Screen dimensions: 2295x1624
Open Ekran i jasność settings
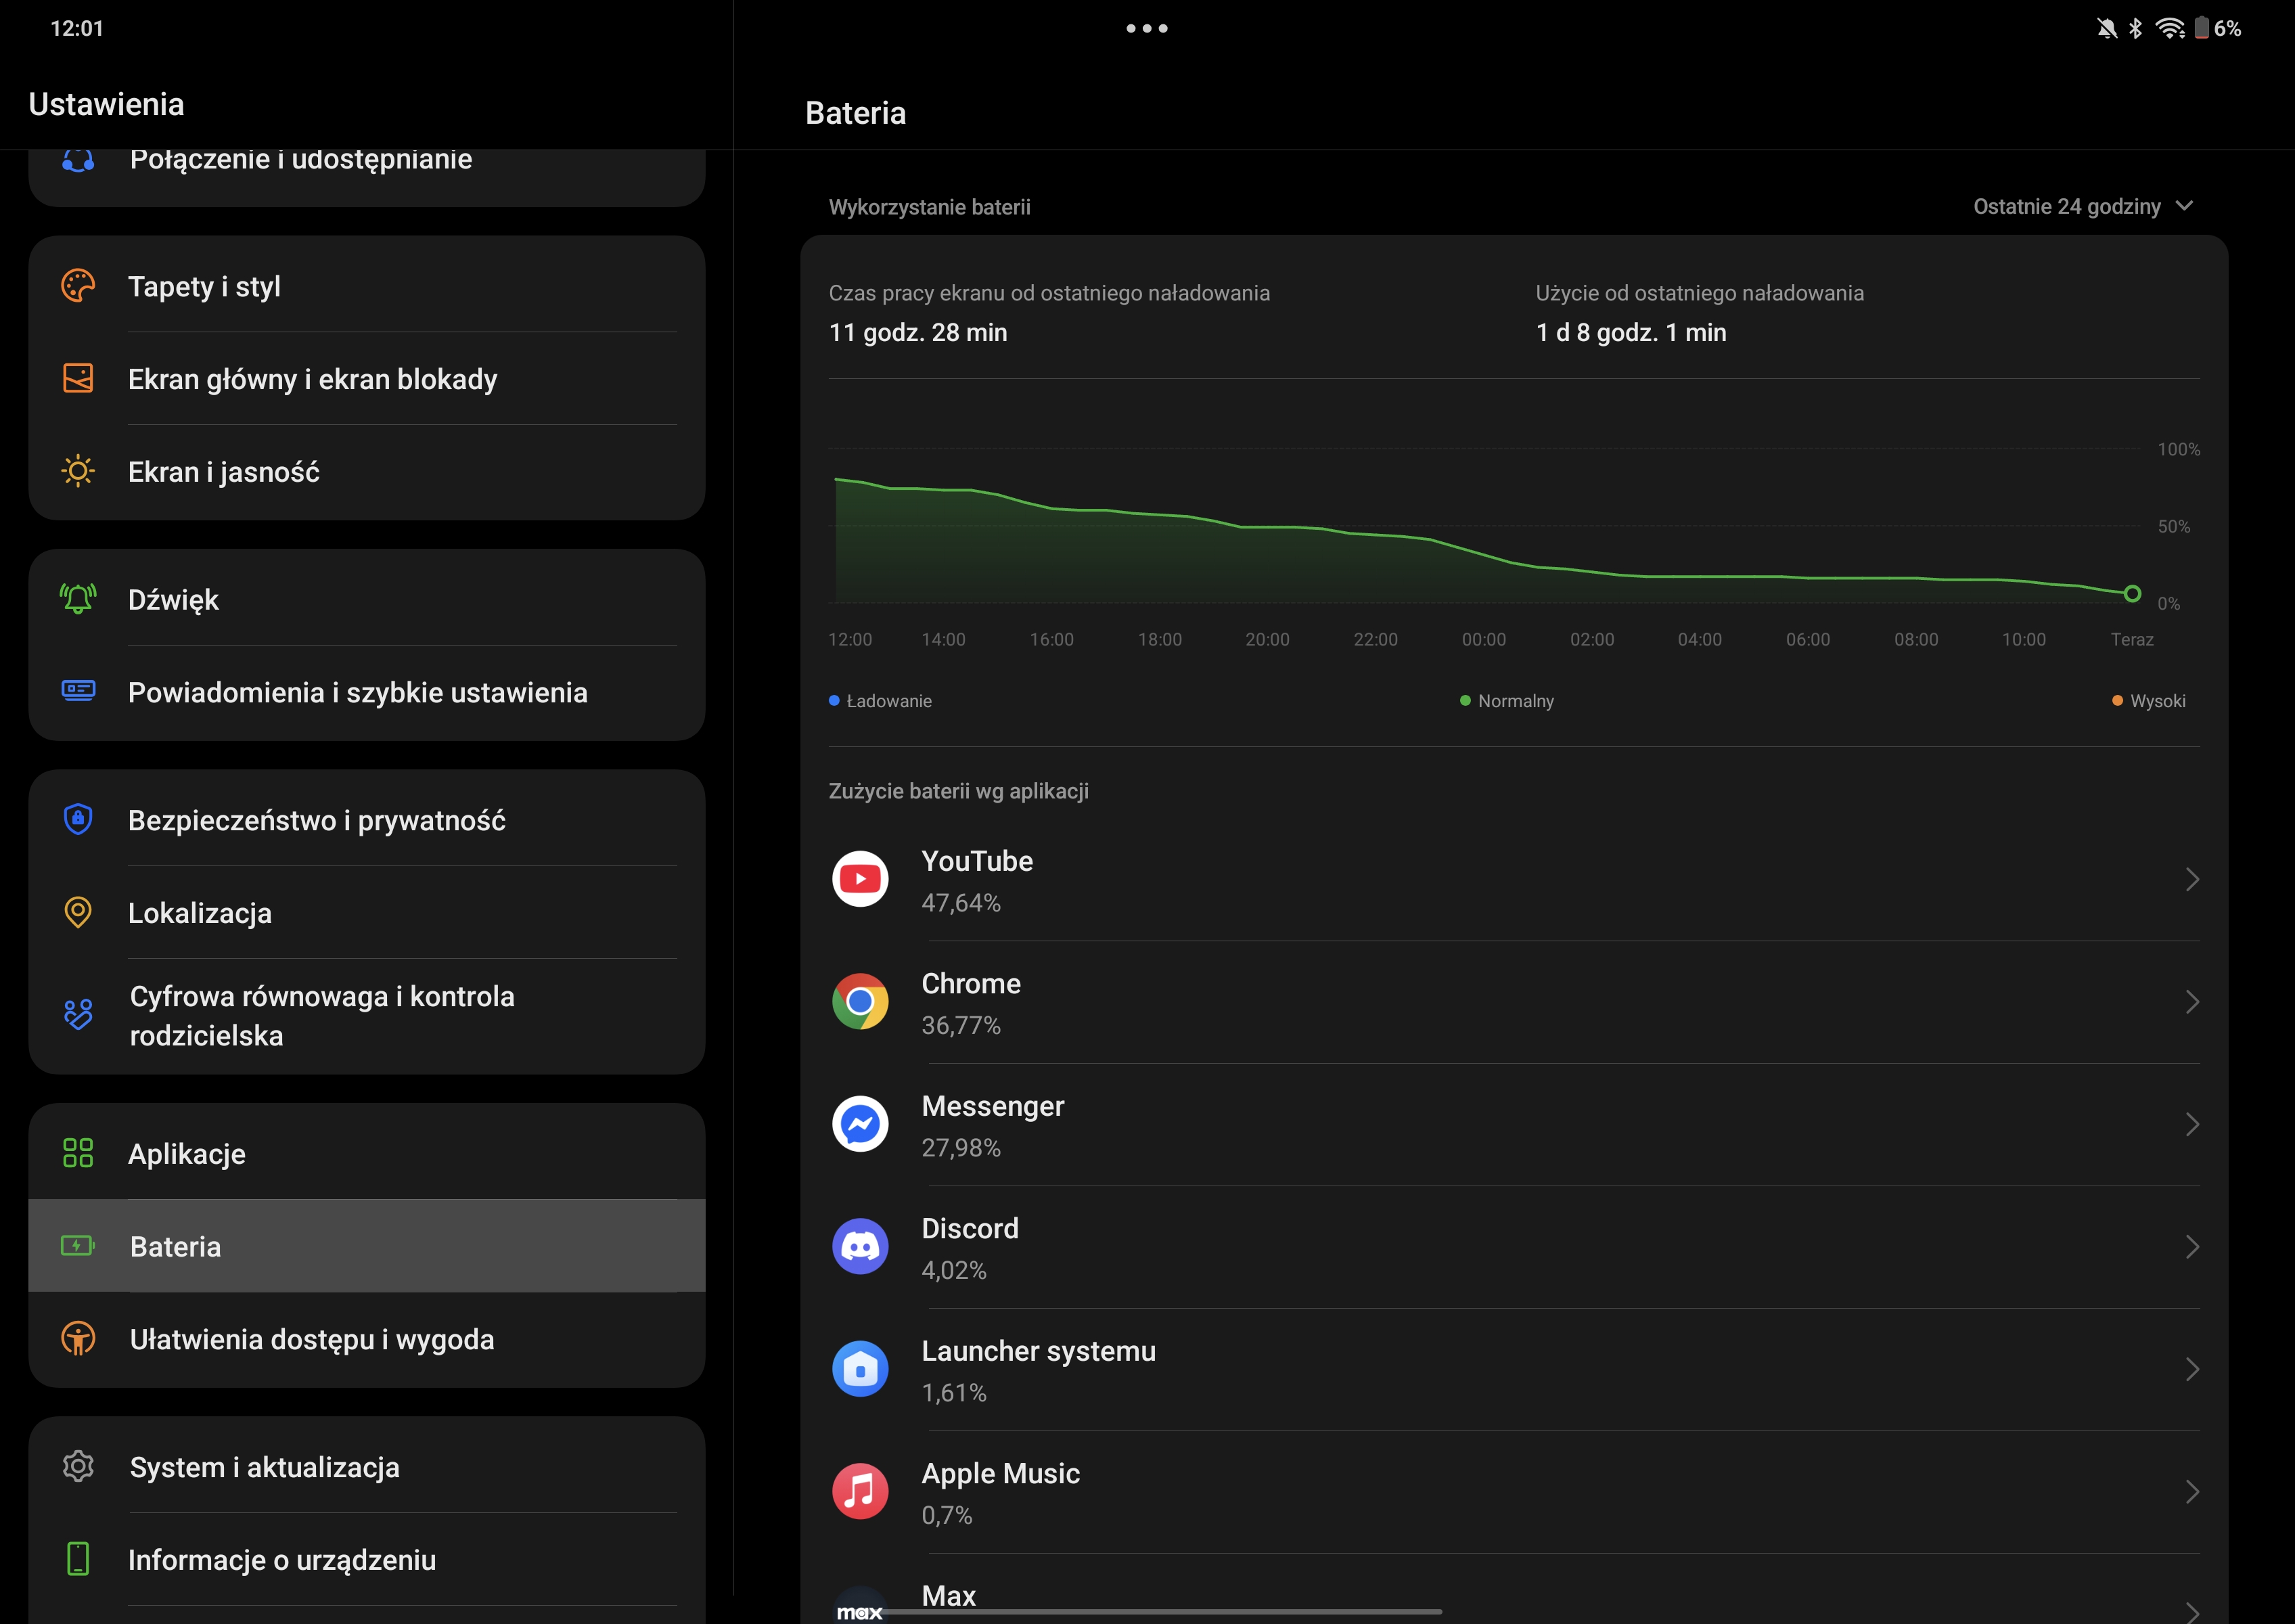(367, 471)
